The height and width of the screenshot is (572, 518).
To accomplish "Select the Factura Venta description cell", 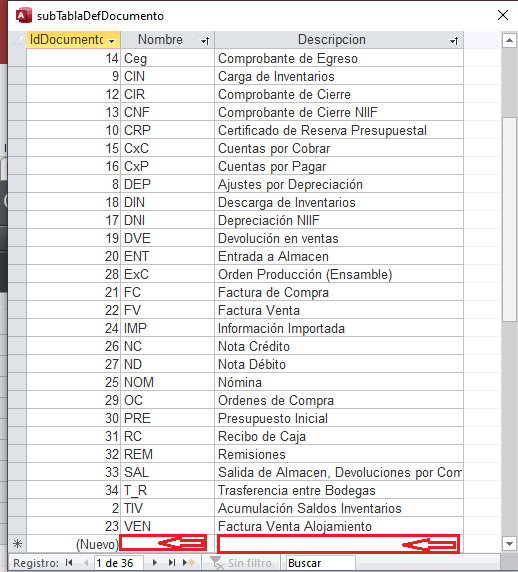I will pyautogui.click(x=339, y=310).
